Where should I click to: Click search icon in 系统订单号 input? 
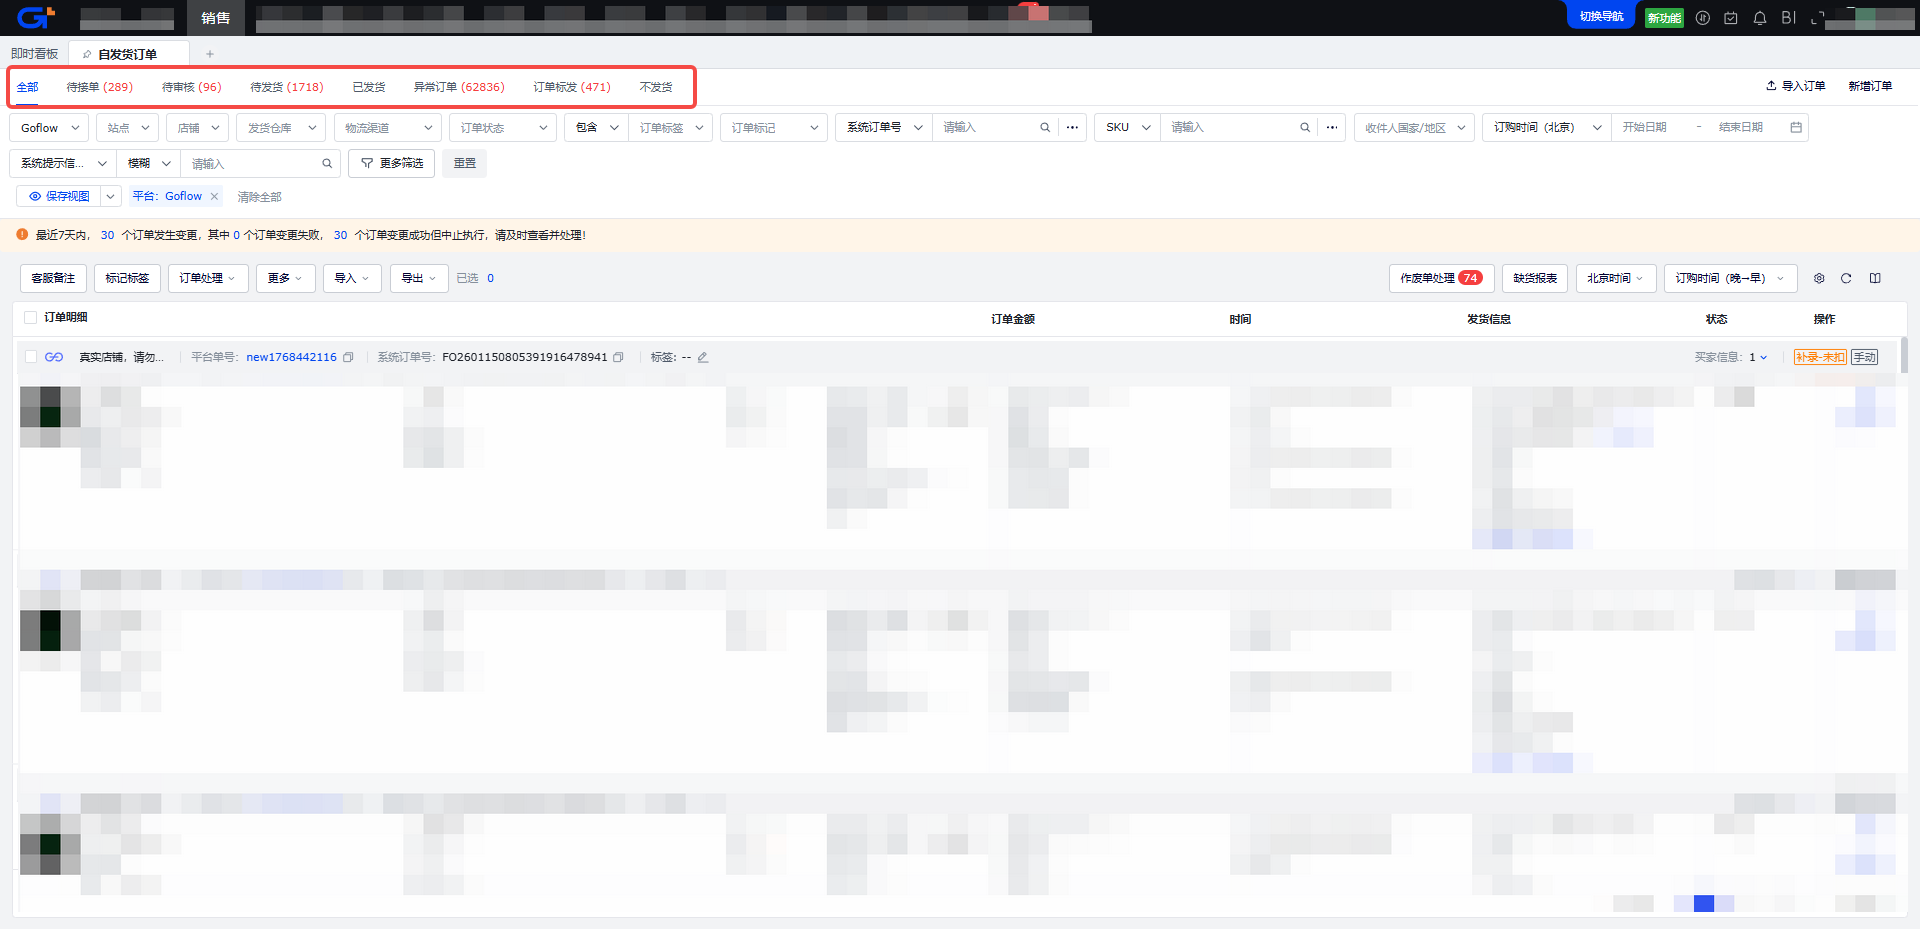(1045, 128)
